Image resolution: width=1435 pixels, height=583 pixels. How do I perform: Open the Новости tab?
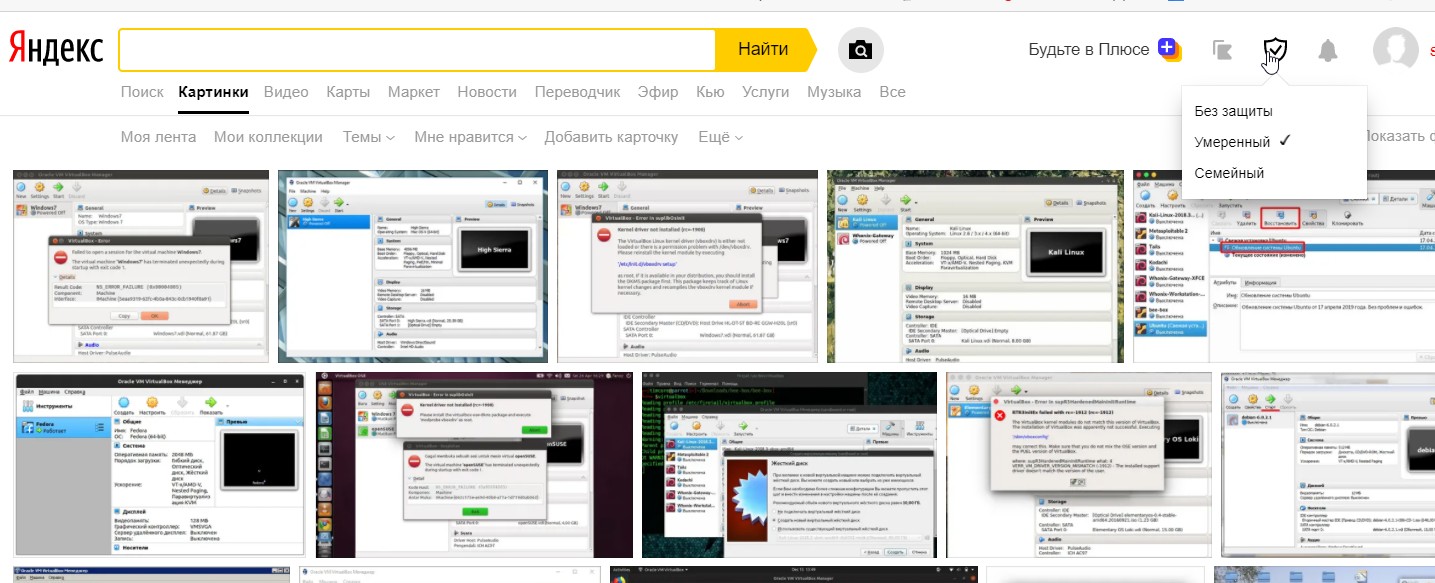pyautogui.click(x=487, y=92)
